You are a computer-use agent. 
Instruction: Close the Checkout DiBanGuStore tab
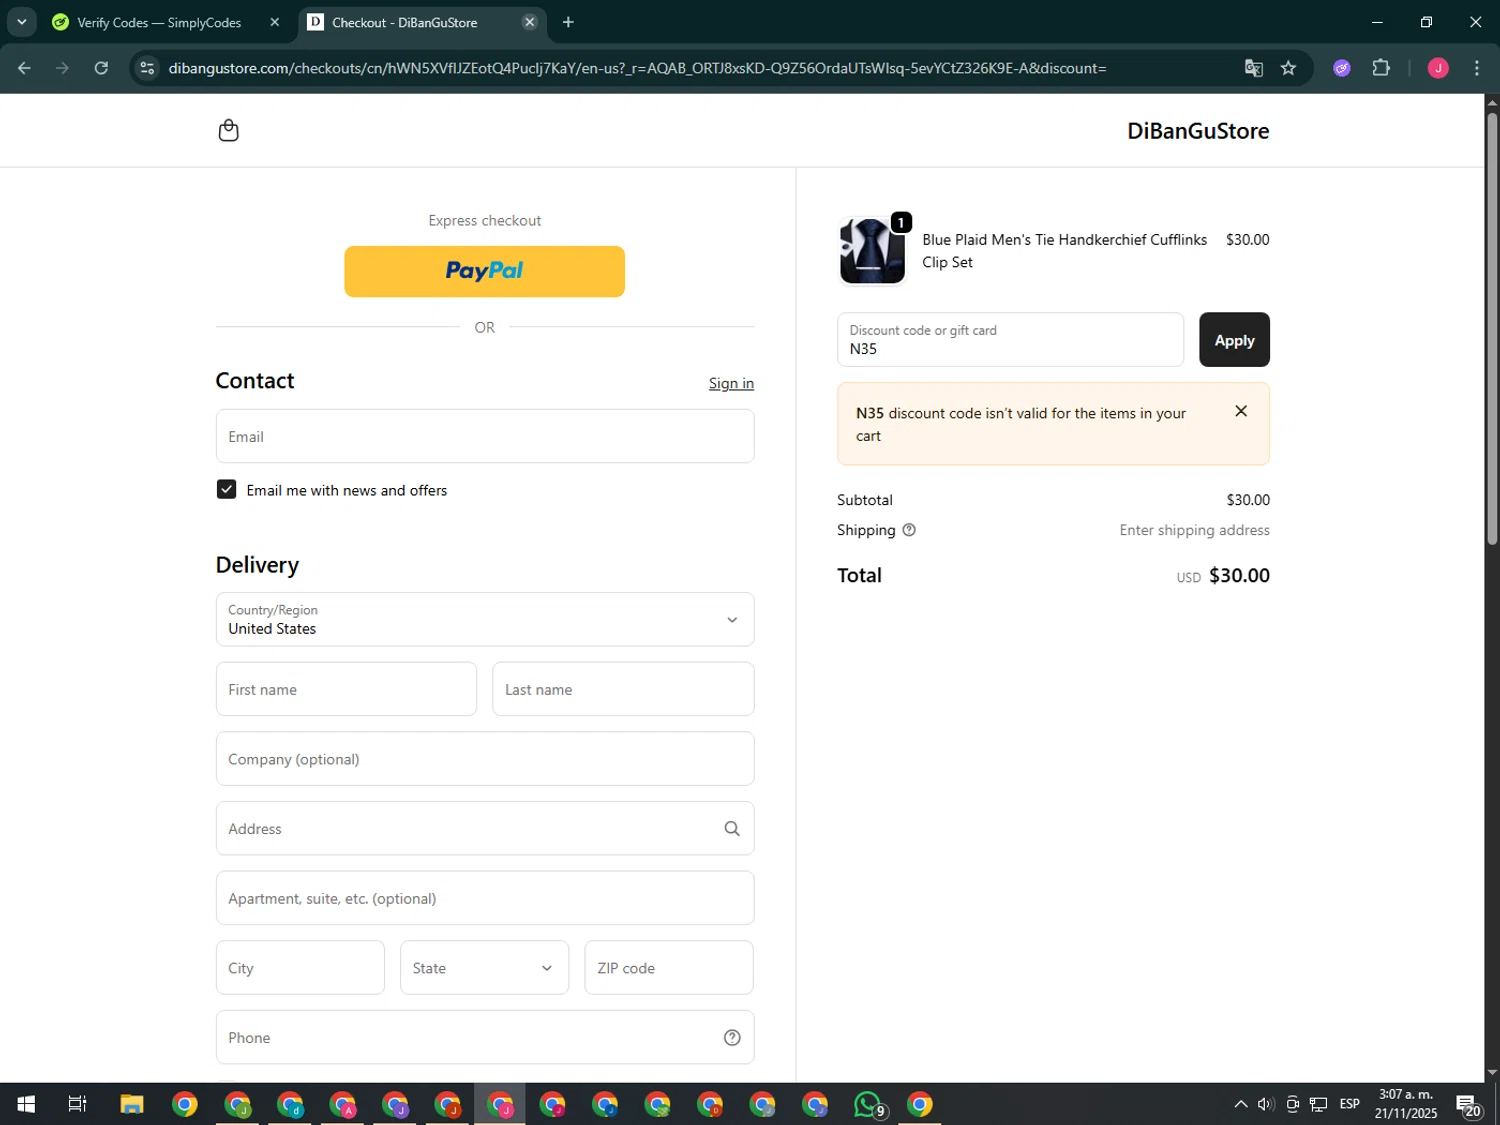530,22
